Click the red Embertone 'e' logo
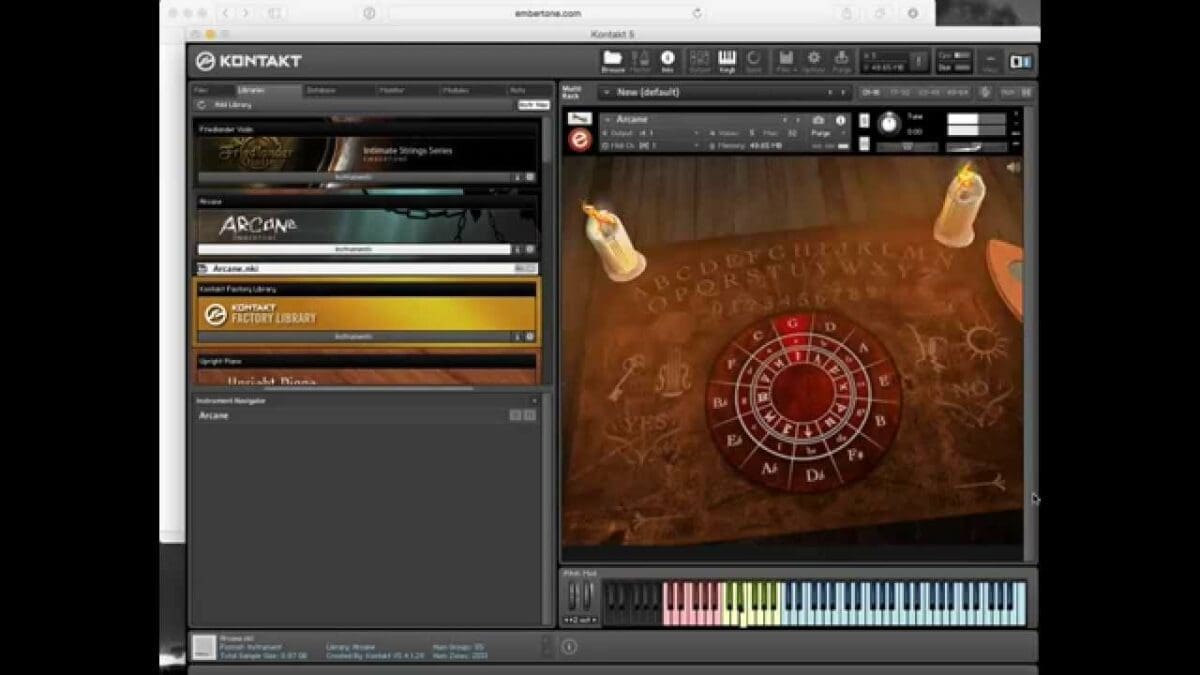The image size is (1200, 675). [579, 140]
